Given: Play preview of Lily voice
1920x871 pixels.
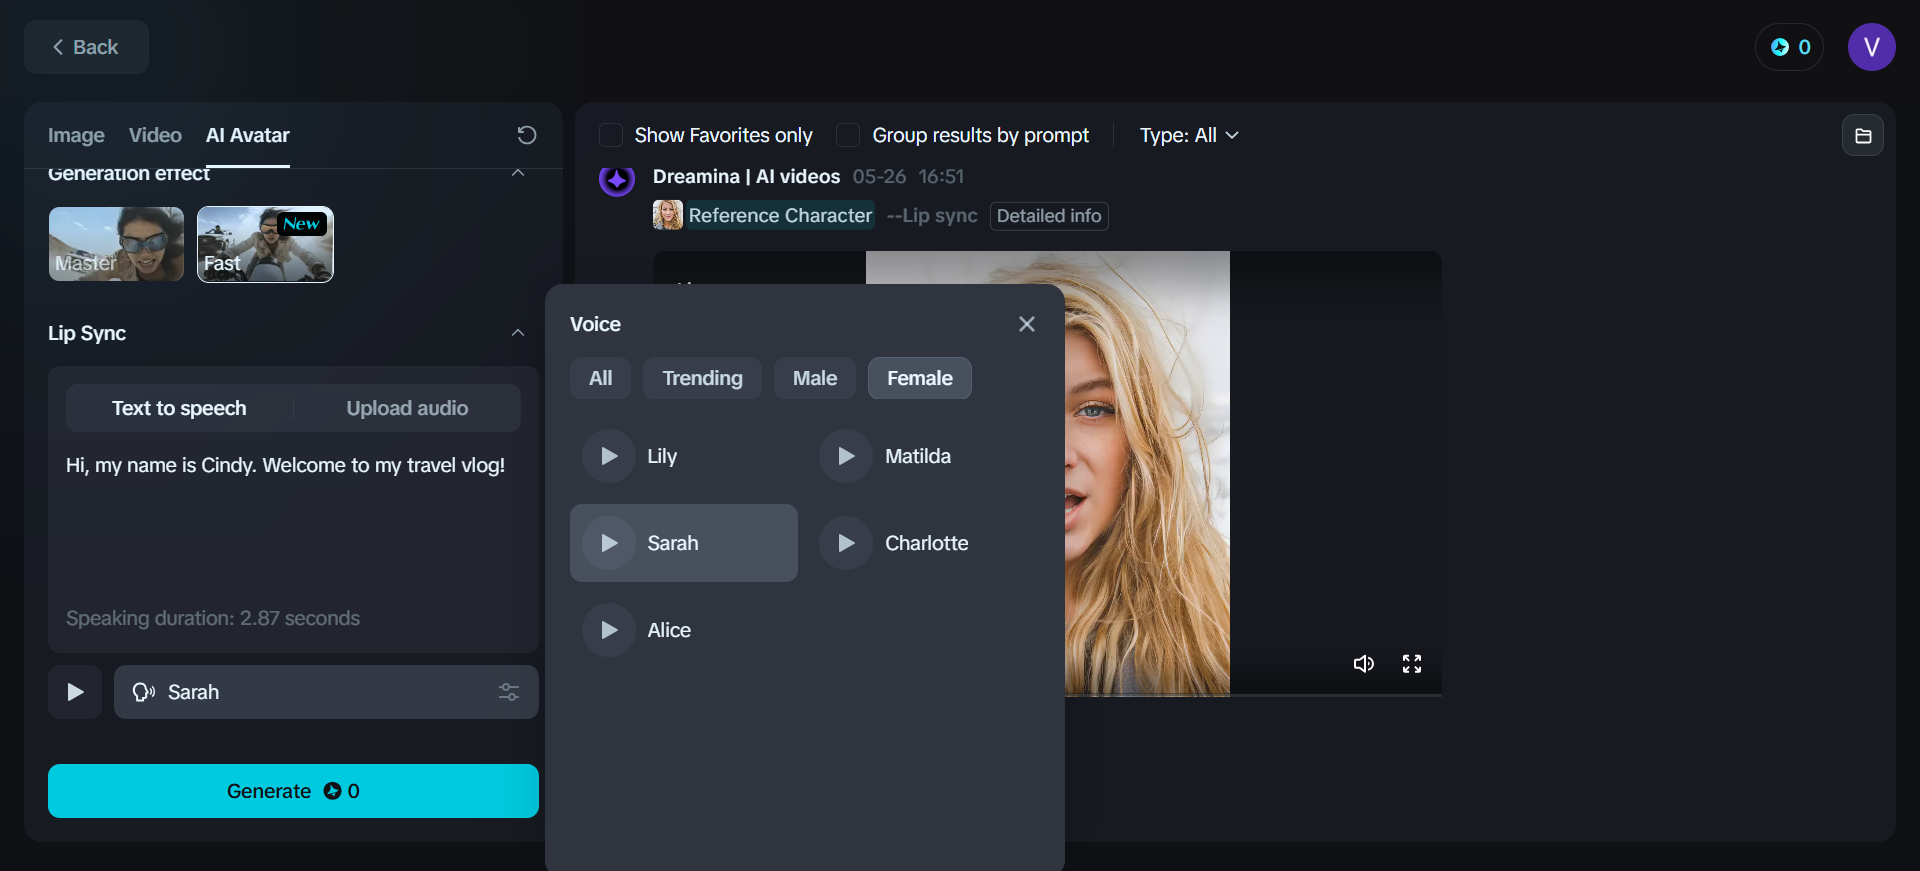Looking at the screenshot, I should [609, 456].
